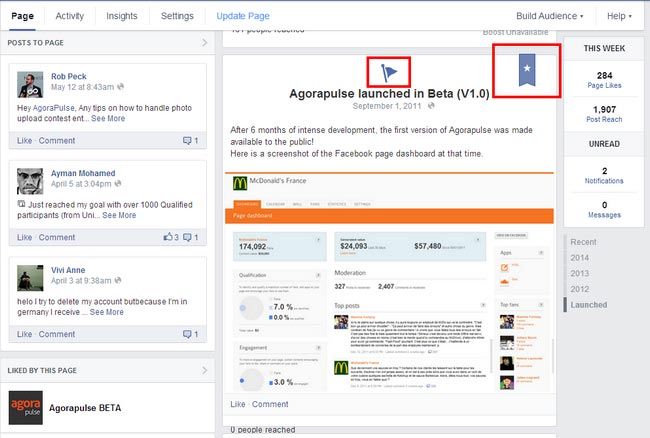
Task: Click the 'Boost Unavailable' text
Action: click(x=515, y=32)
